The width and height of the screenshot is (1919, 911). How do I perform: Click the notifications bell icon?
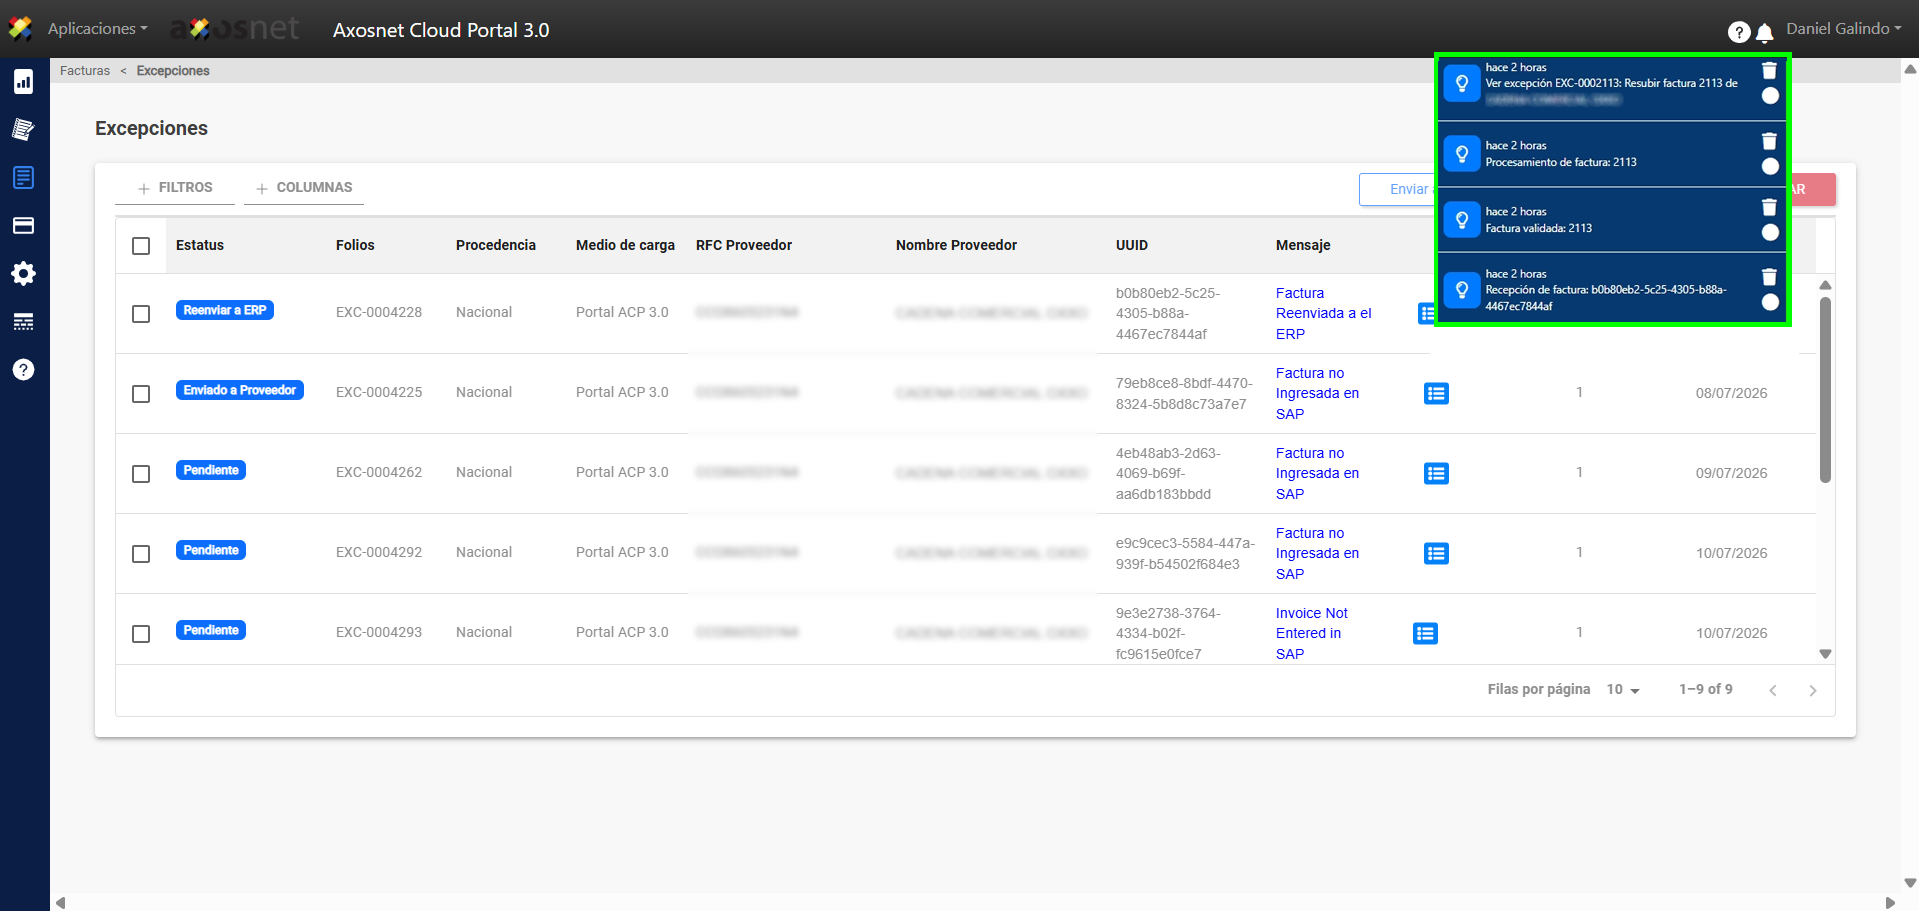tap(1765, 33)
